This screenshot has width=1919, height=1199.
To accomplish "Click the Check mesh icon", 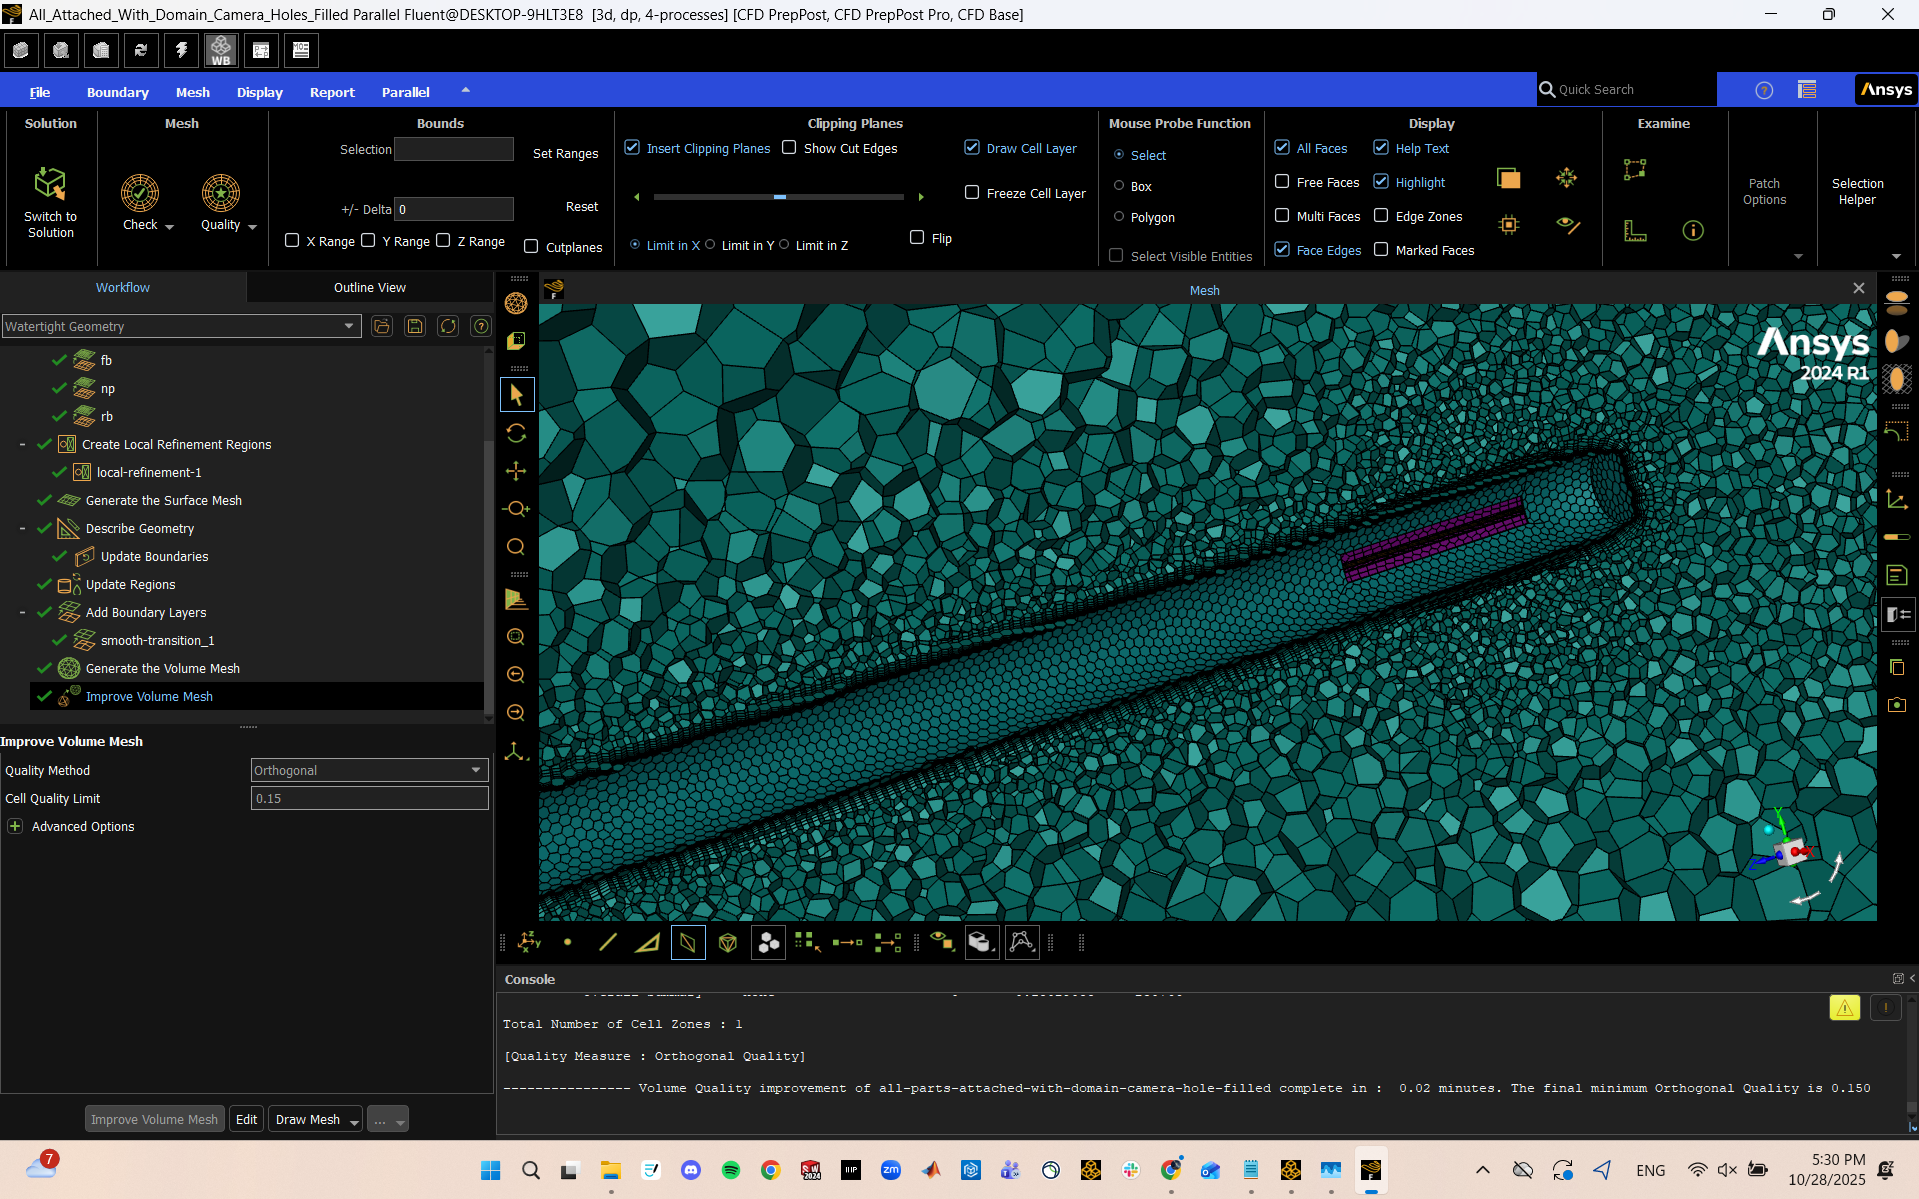I will pyautogui.click(x=140, y=192).
